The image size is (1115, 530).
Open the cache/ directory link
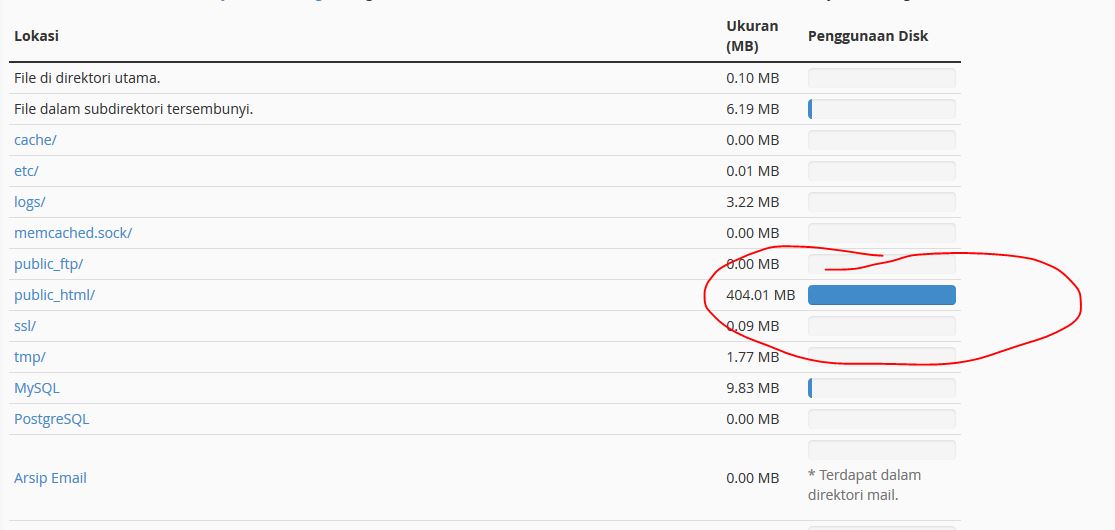[35, 140]
